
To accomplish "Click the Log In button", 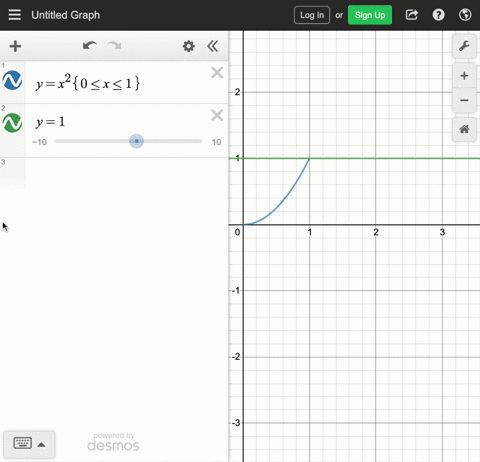I will point(312,15).
